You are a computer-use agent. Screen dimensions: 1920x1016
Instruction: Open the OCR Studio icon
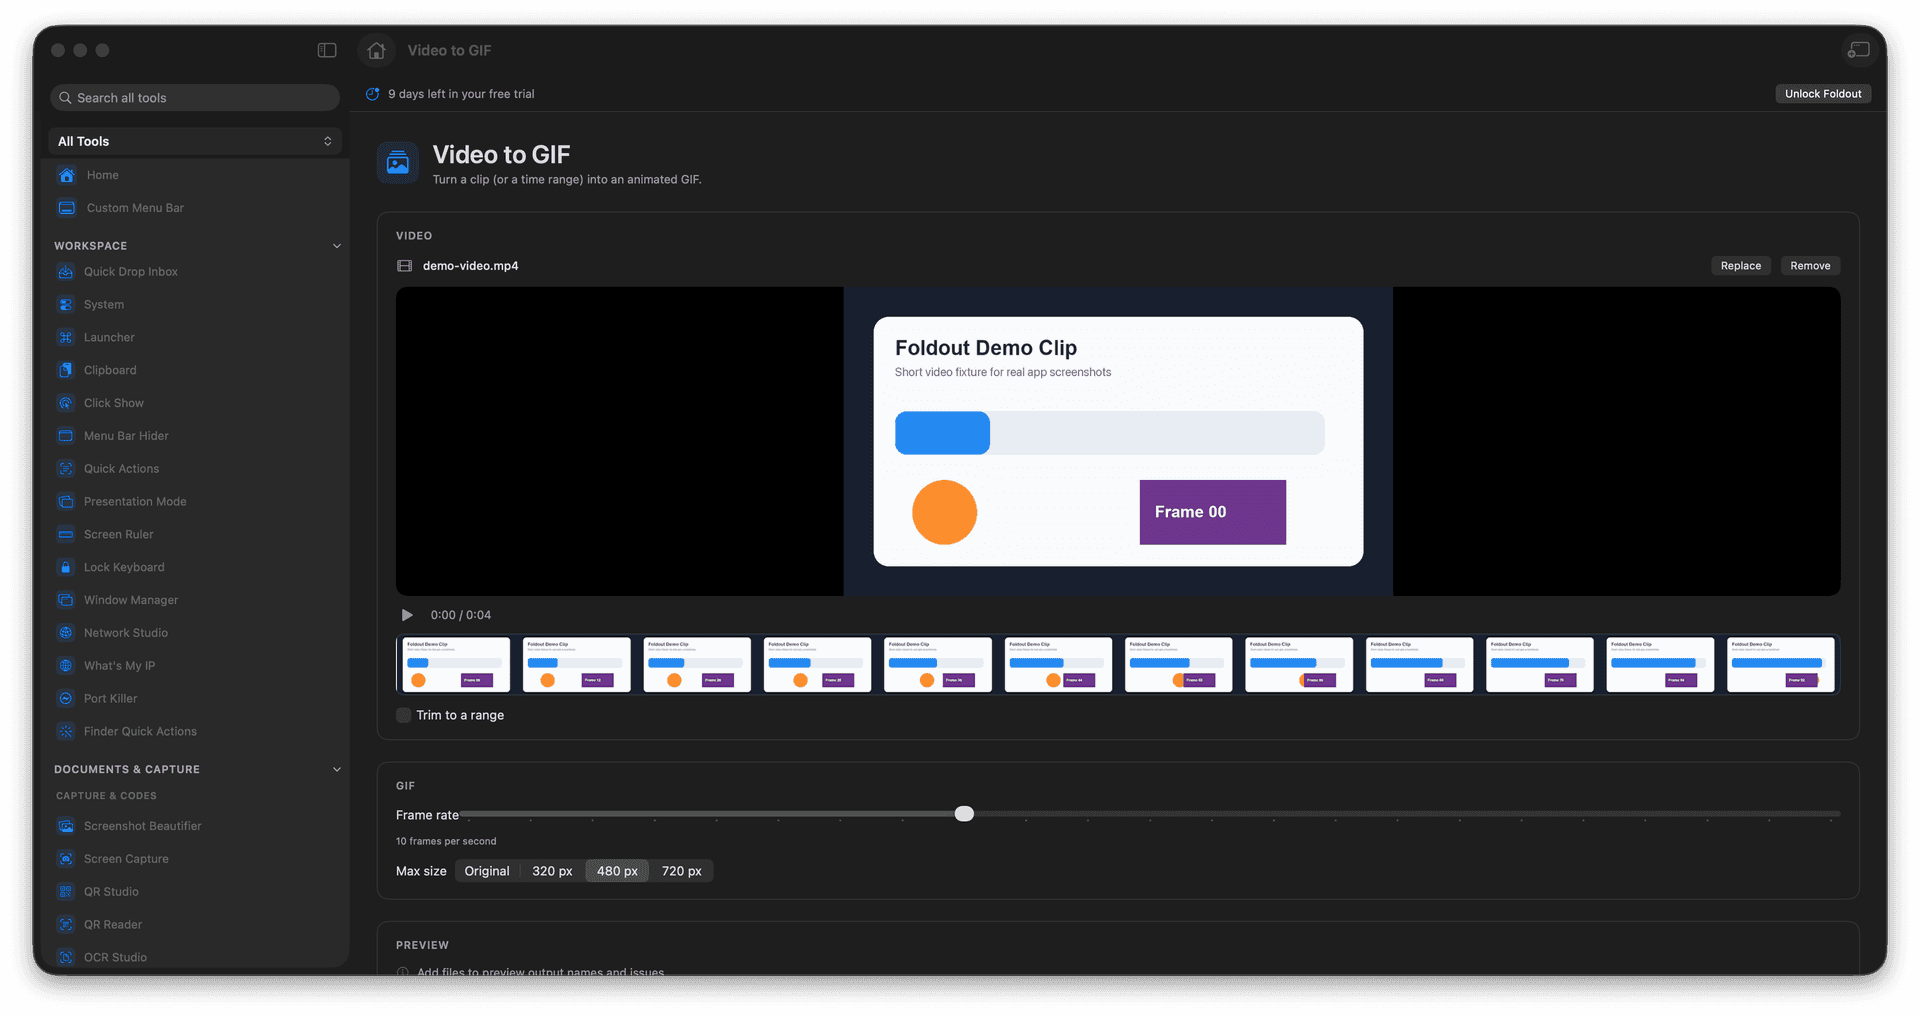[x=66, y=958]
